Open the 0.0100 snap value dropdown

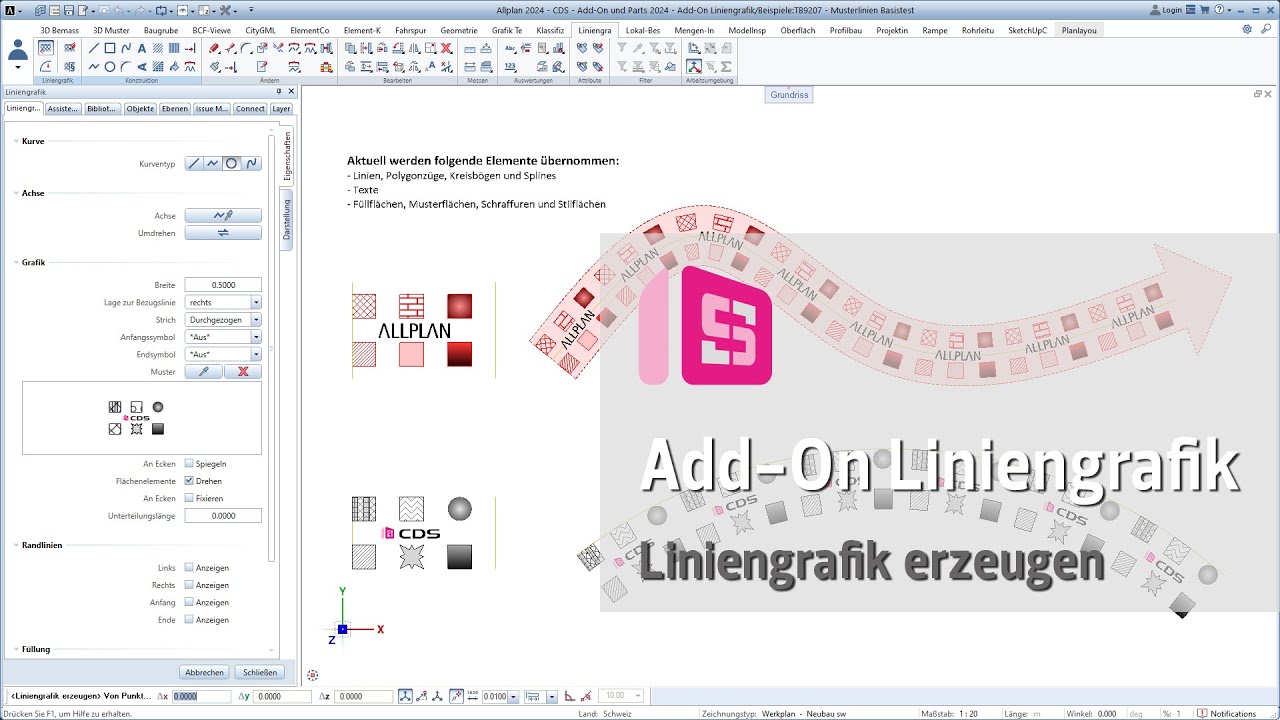(513, 696)
